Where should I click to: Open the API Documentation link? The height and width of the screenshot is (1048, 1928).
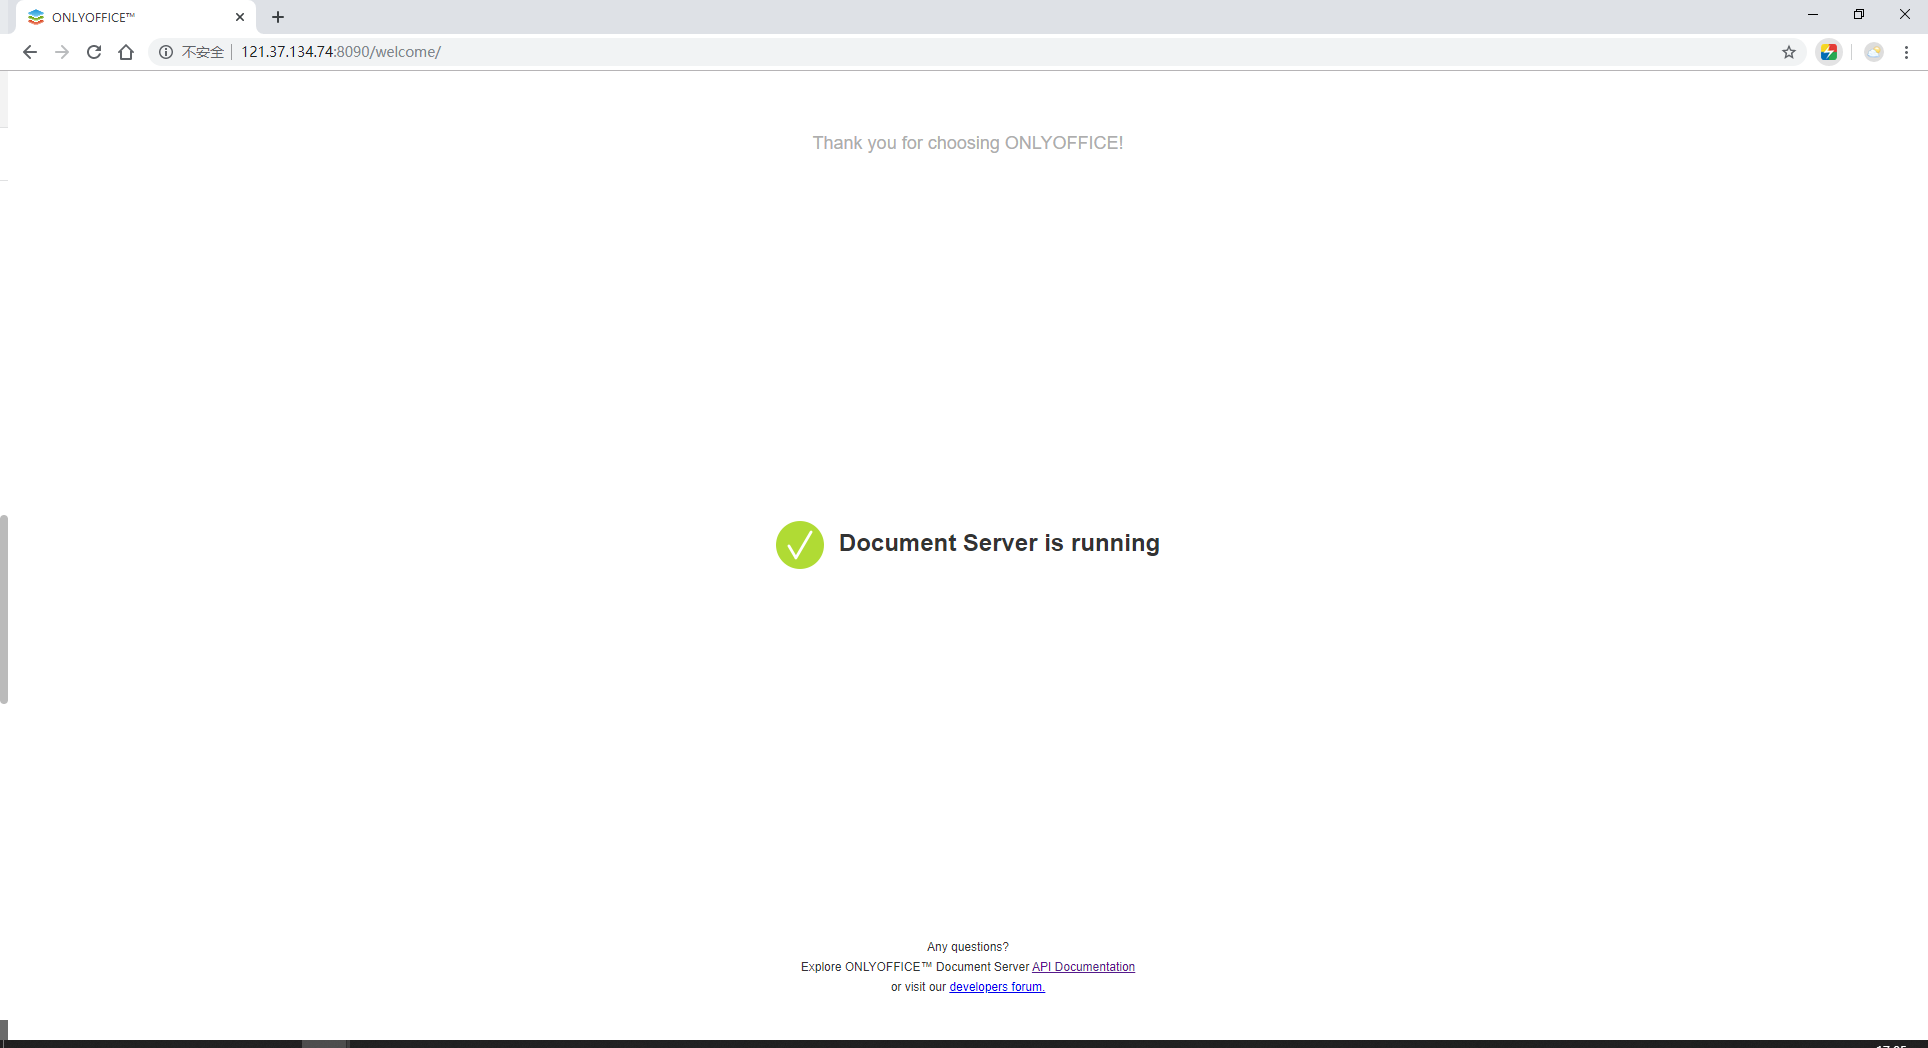[x=1083, y=967]
